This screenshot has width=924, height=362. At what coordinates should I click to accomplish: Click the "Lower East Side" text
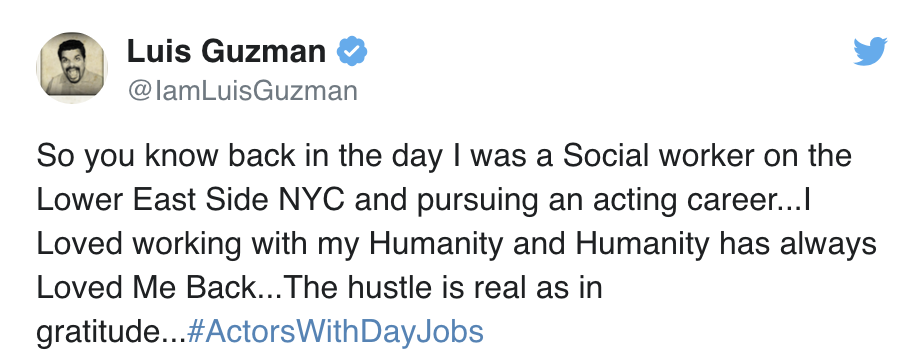click(152, 200)
